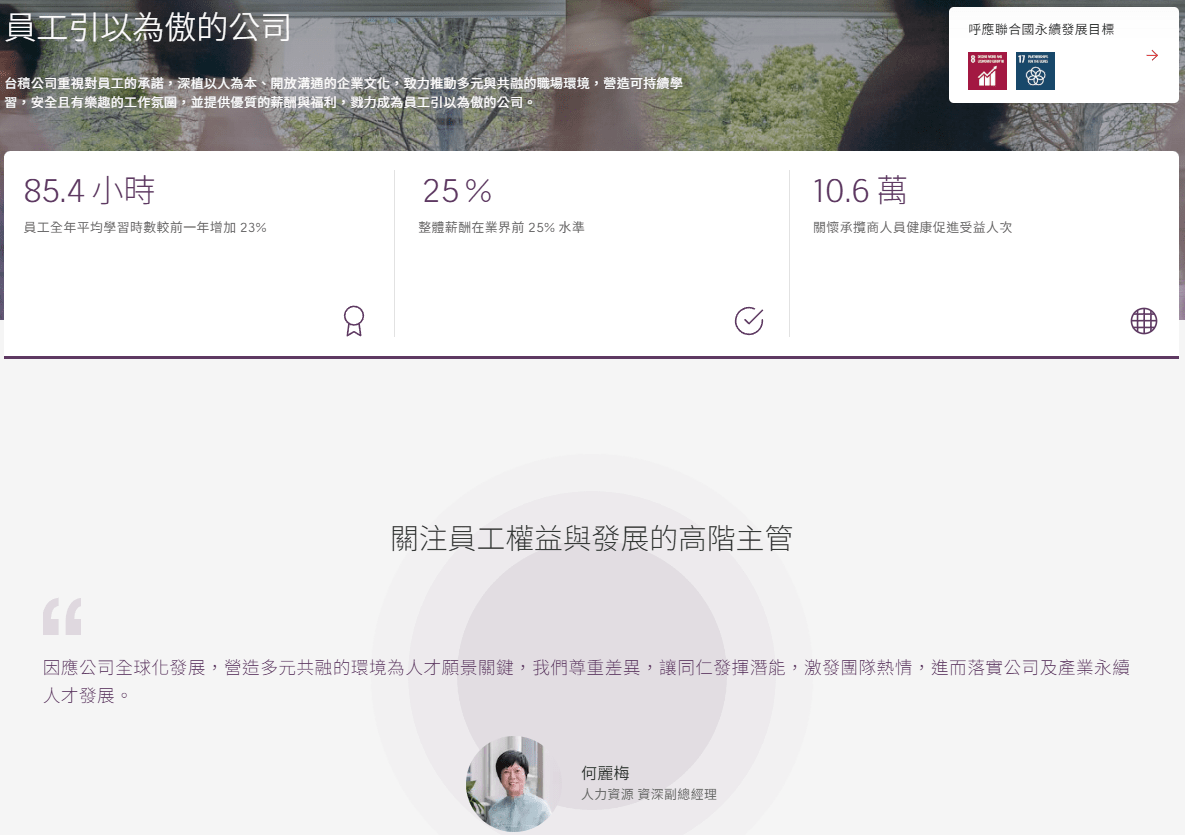Click the 呼應聯合國永續發展目標 card title
Screen dimensions: 1185x835
[1041, 29]
